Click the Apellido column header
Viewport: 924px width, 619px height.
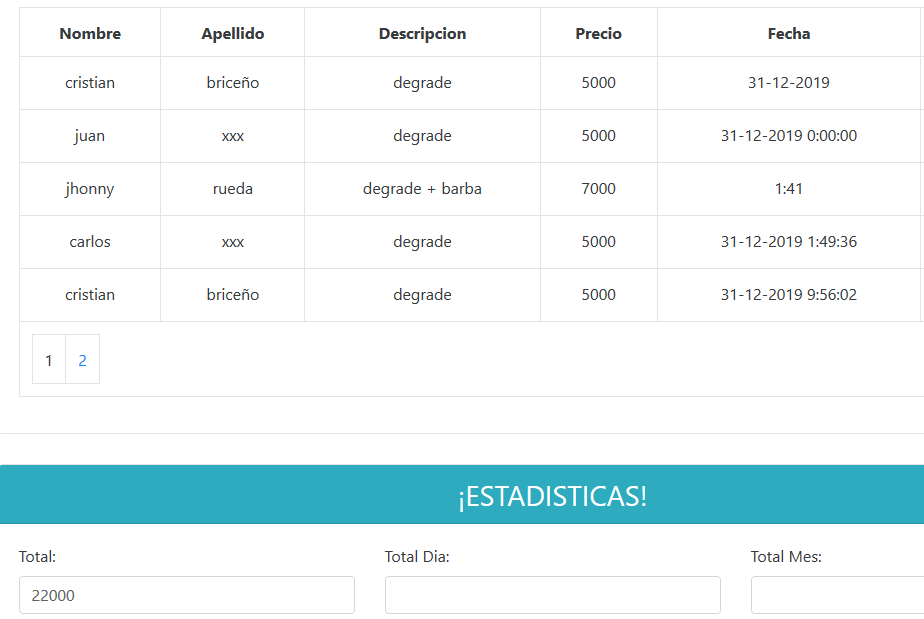click(233, 33)
